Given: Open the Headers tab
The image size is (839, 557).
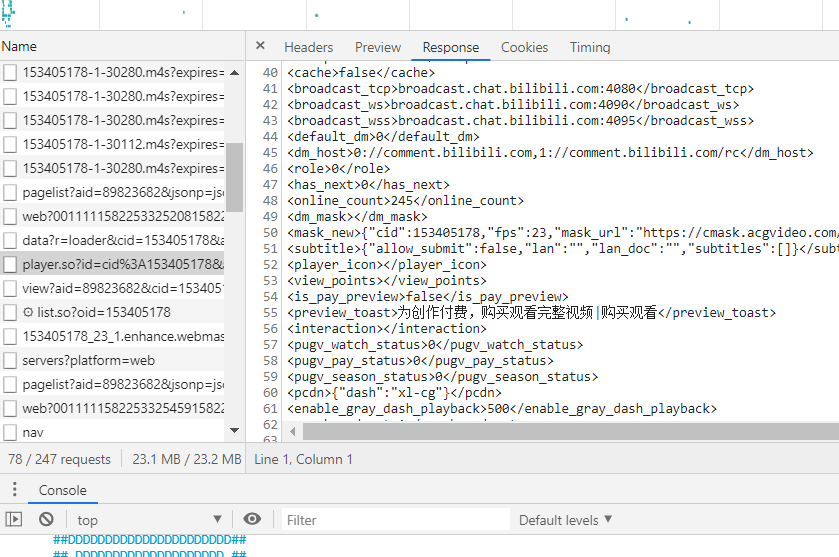Looking at the screenshot, I should (x=308, y=47).
